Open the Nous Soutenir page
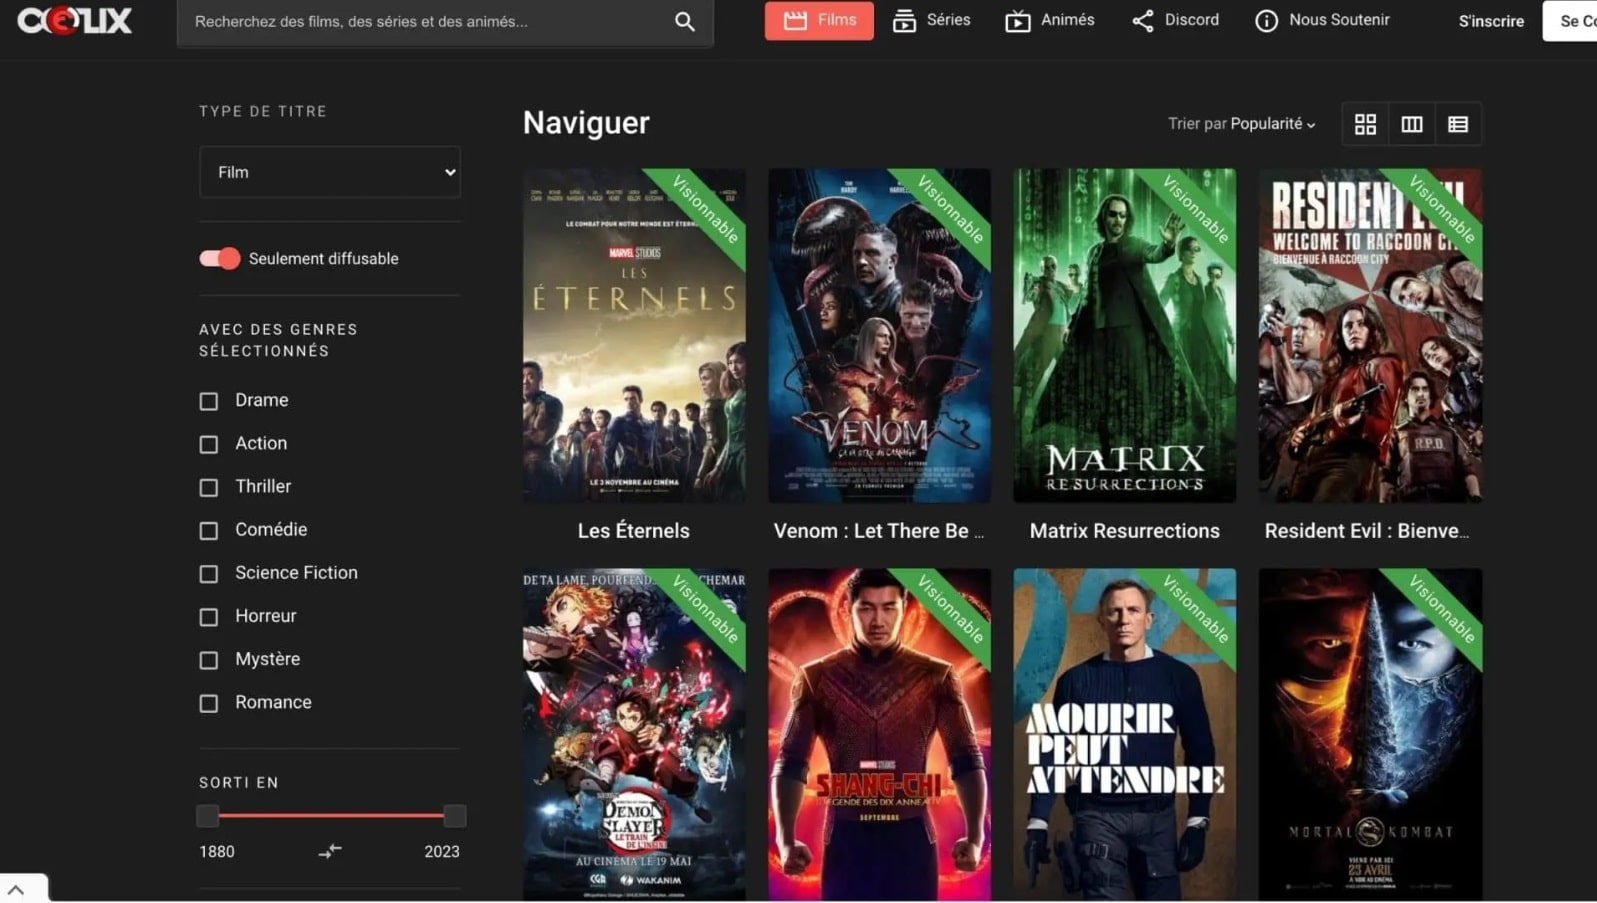Viewport: 1597px width, 903px height. pos(1322,20)
